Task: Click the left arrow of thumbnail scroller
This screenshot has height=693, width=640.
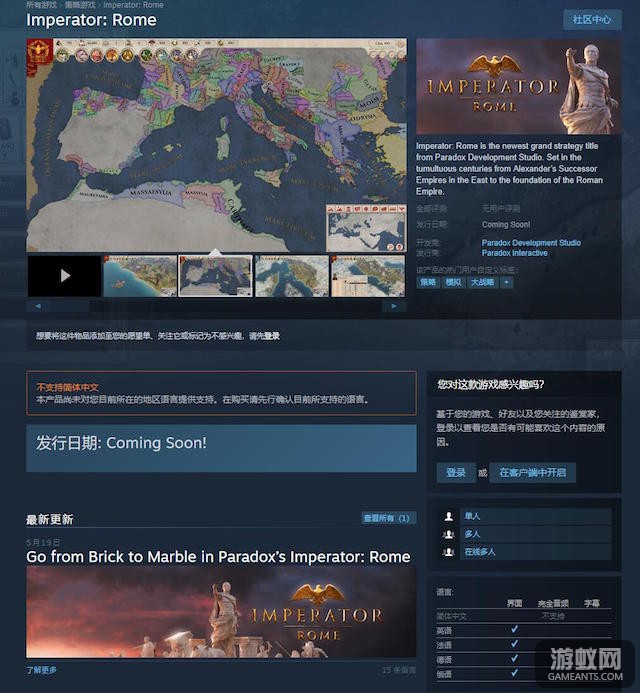Action: (x=38, y=306)
